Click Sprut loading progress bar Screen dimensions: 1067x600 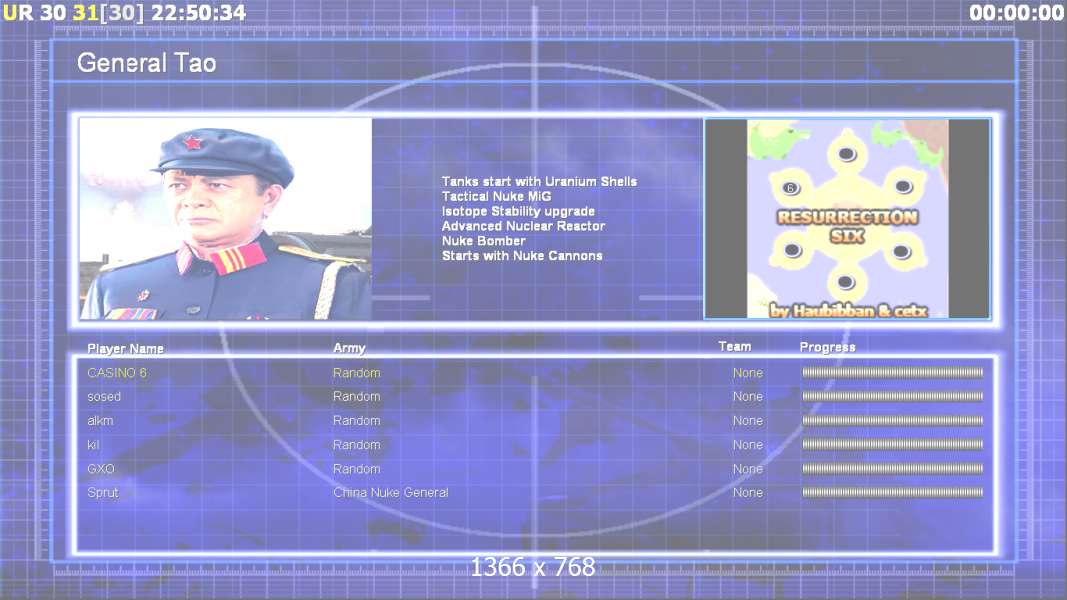click(x=892, y=493)
